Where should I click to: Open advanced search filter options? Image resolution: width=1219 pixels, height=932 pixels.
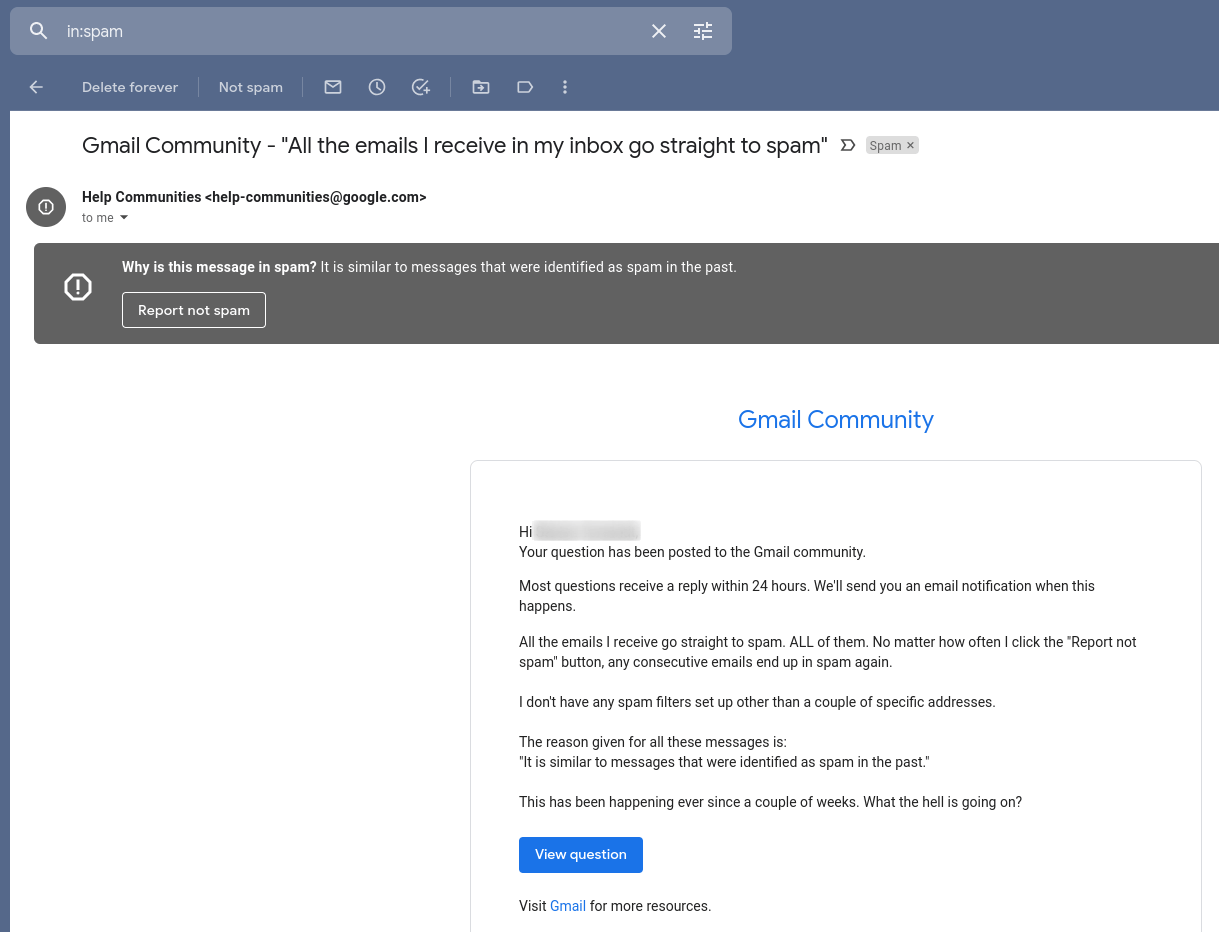(x=702, y=31)
